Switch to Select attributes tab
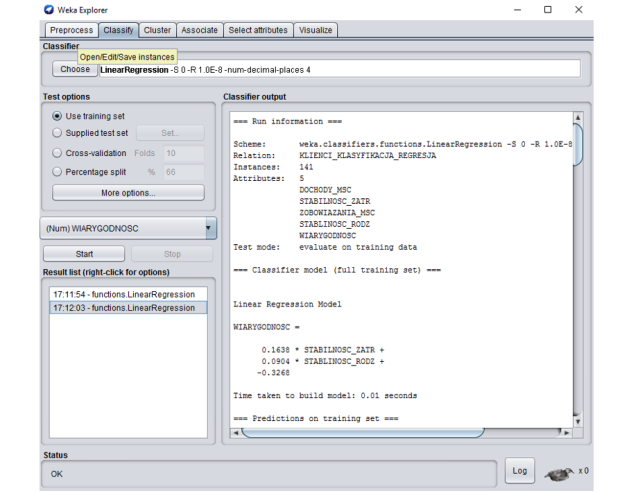 (258, 30)
